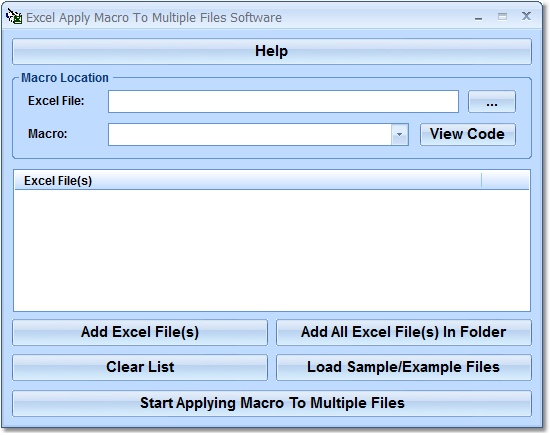Clear the list with Clear List button

pos(140,367)
